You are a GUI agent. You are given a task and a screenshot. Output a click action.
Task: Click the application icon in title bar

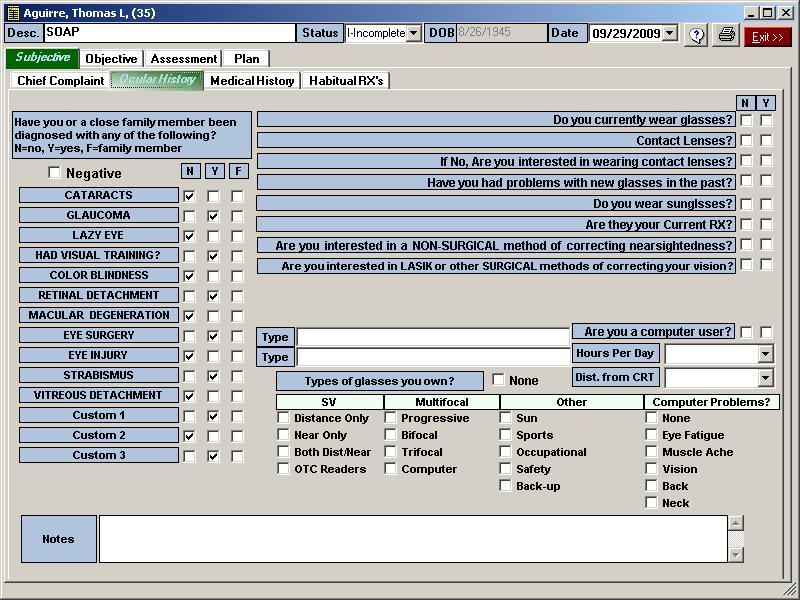(x=11, y=13)
